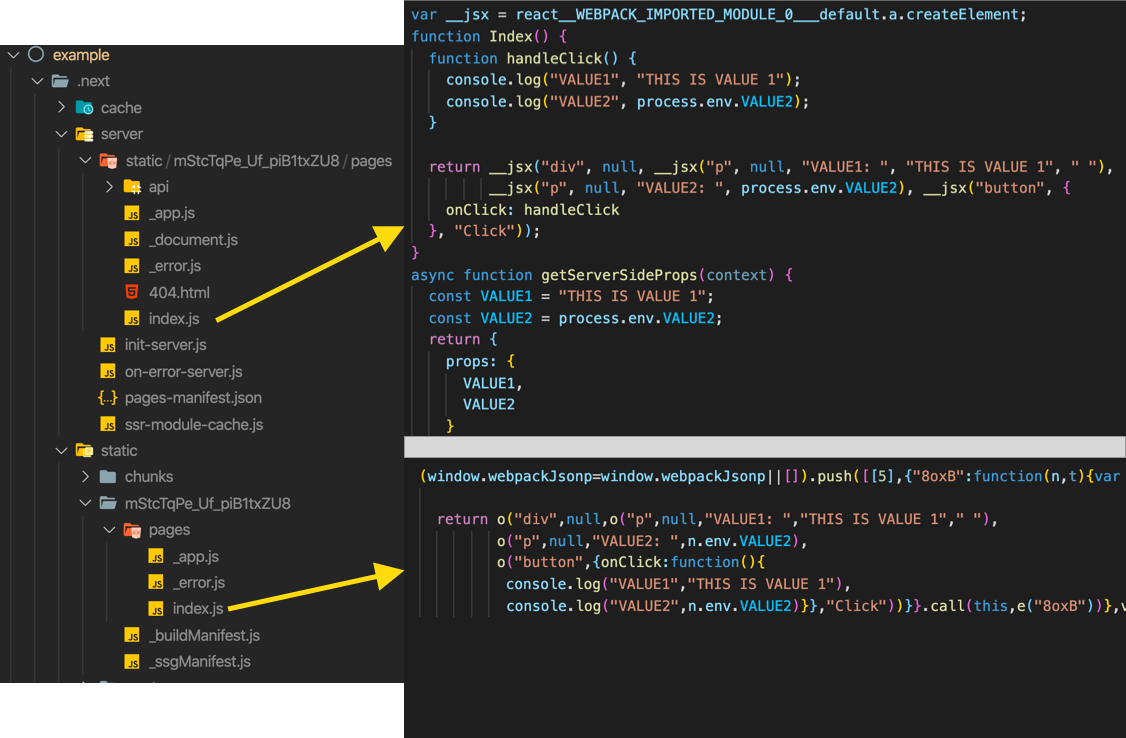Viewport: 1126px width, 738px height.
Task: Click the red pages folder icon under static
Action: 132,531
